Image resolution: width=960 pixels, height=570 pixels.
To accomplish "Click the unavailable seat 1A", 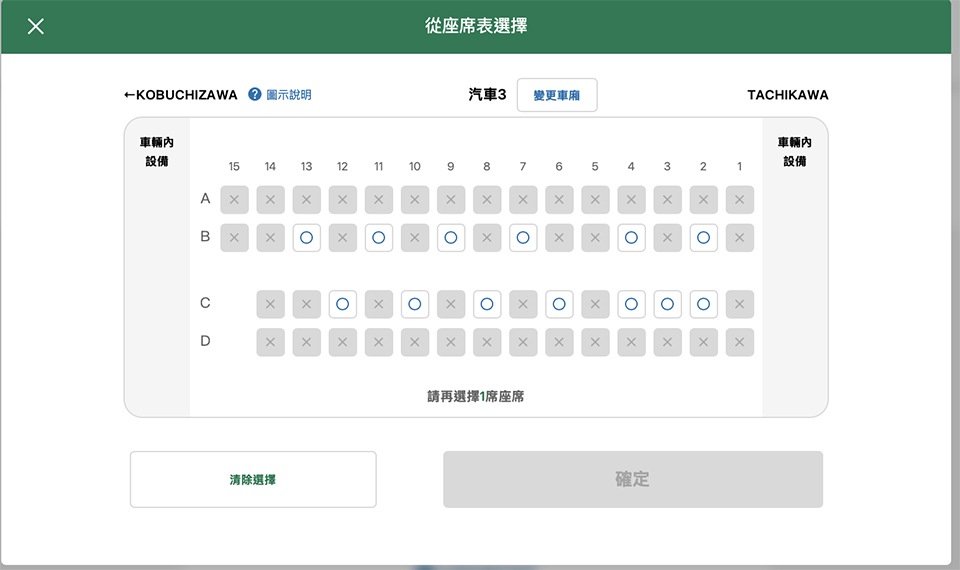I will 739,200.
